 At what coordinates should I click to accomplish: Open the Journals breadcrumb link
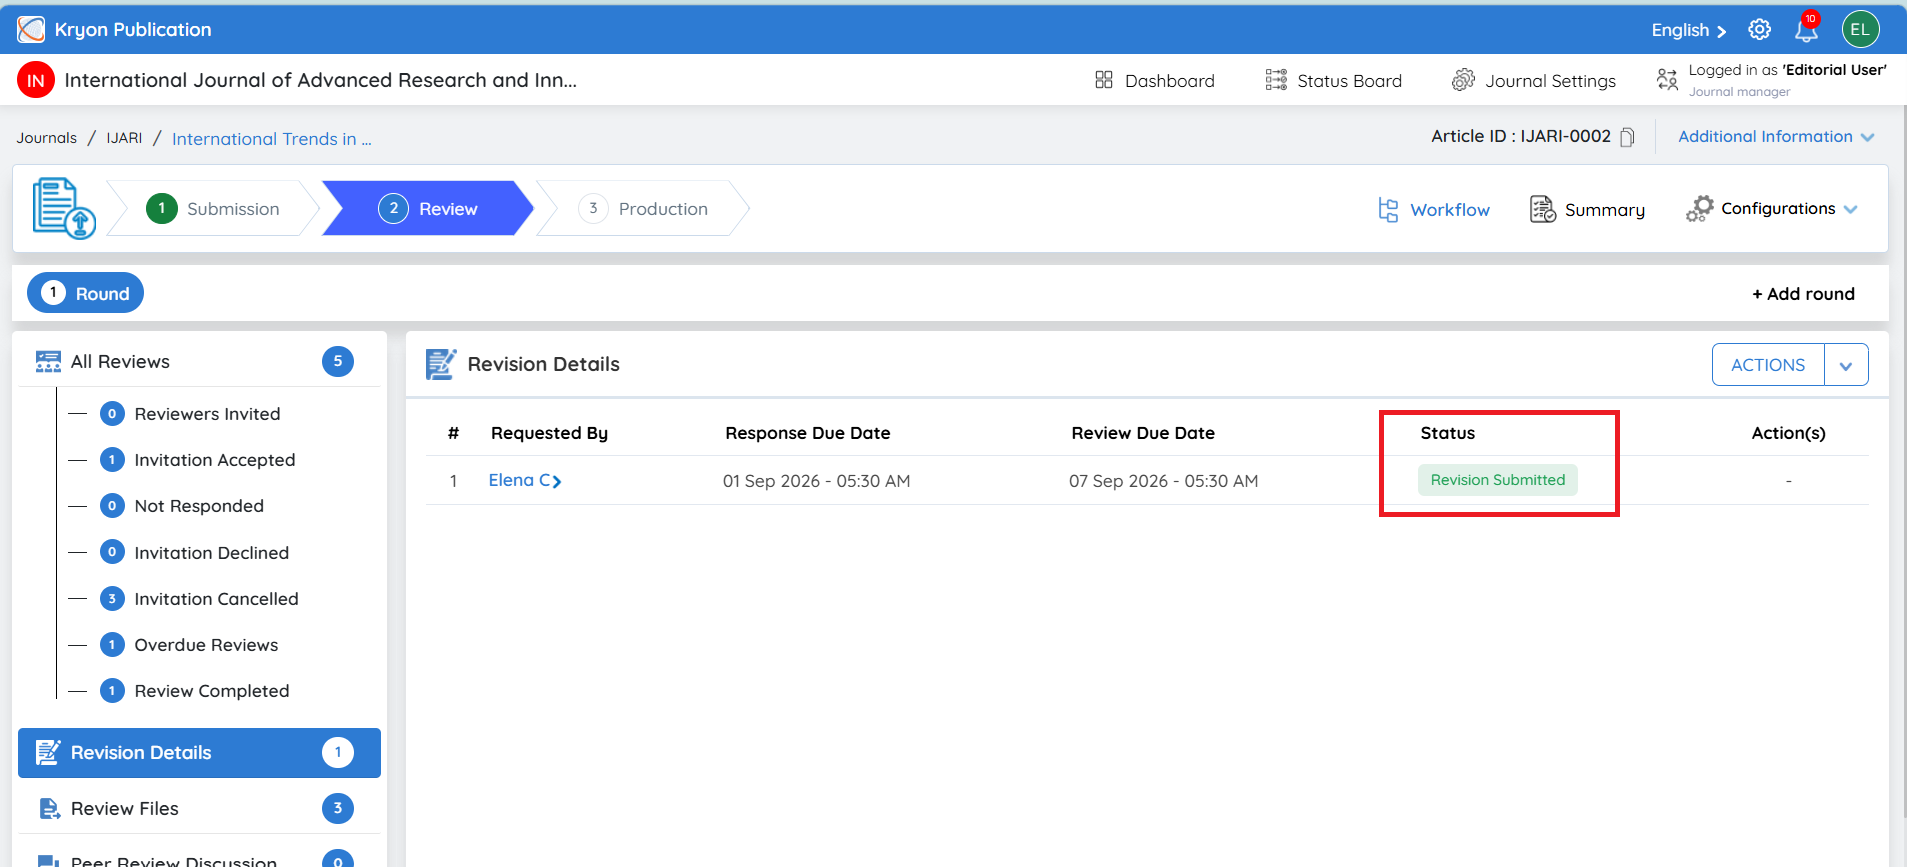tap(46, 138)
